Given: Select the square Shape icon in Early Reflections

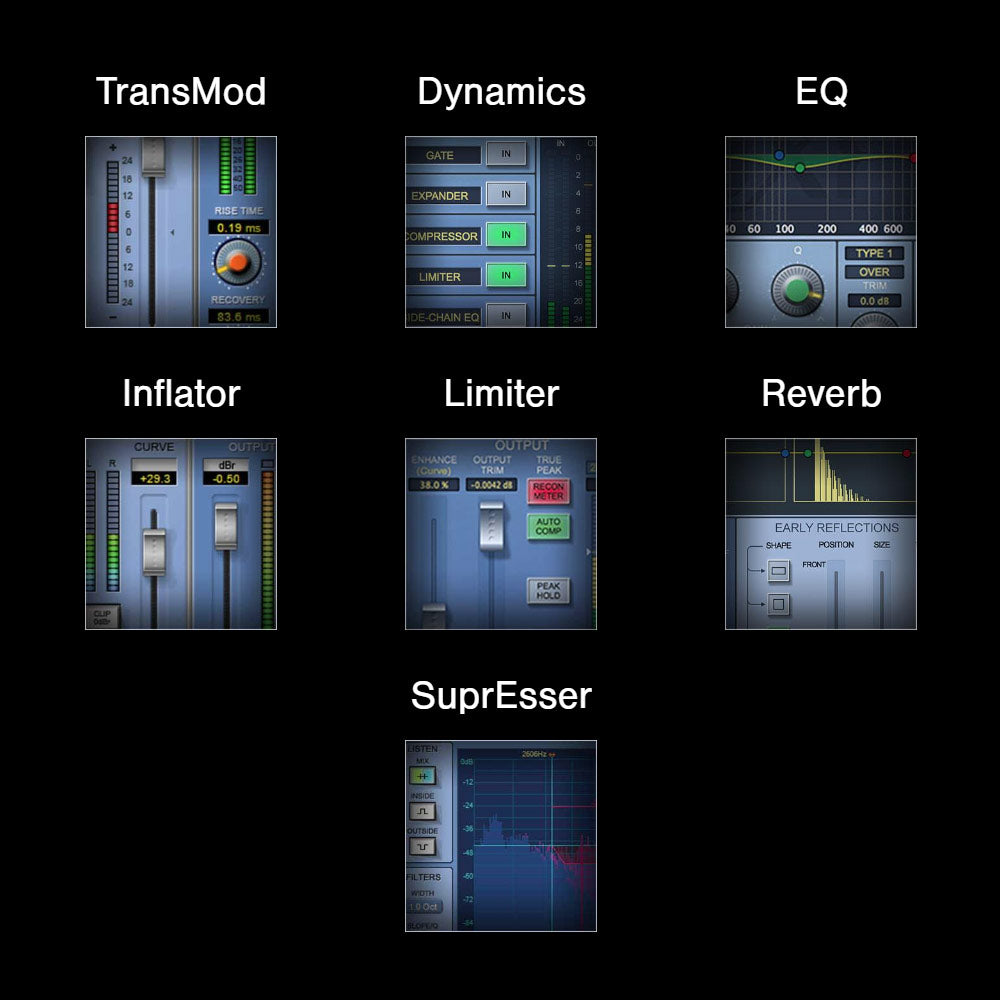Looking at the screenshot, I should click(x=779, y=605).
